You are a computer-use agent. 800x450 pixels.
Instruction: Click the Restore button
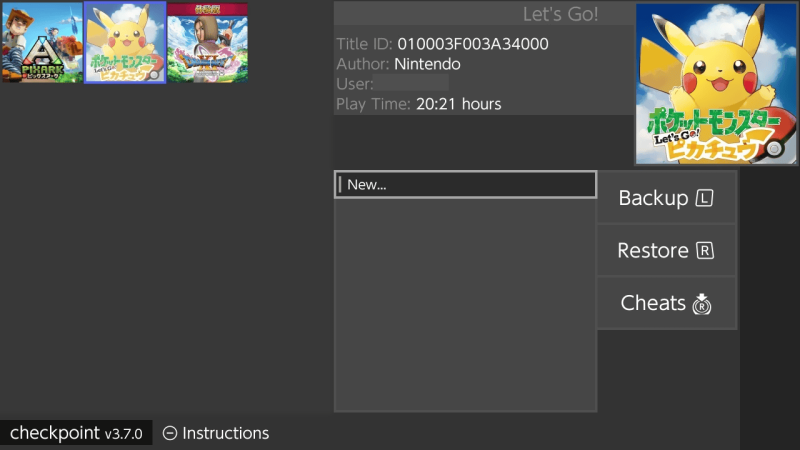click(666, 251)
